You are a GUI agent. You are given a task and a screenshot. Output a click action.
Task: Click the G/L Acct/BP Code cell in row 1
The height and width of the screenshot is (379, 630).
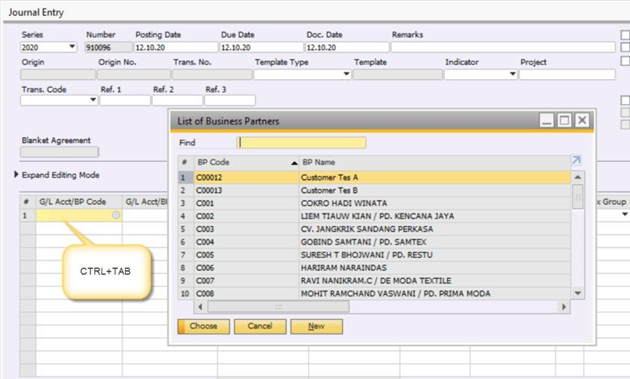point(79,216)
